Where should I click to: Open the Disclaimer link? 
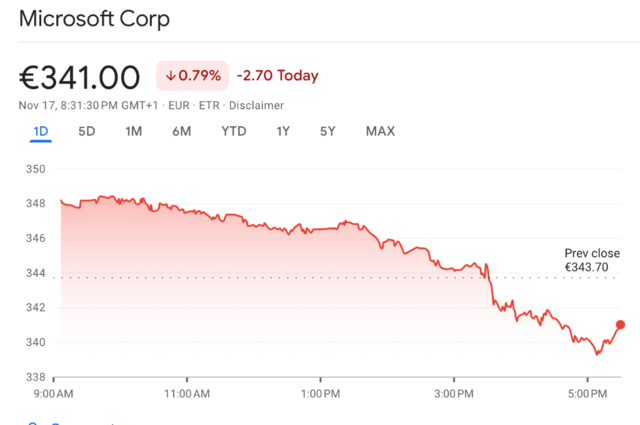tap(256, 106)
